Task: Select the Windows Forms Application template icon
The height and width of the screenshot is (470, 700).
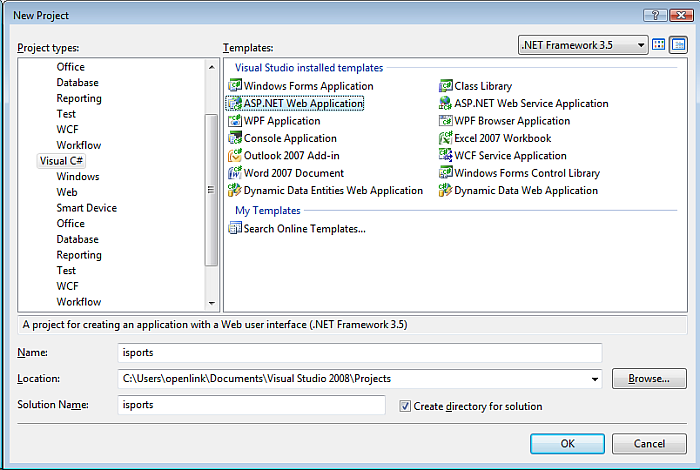Action: click(235, 86)
